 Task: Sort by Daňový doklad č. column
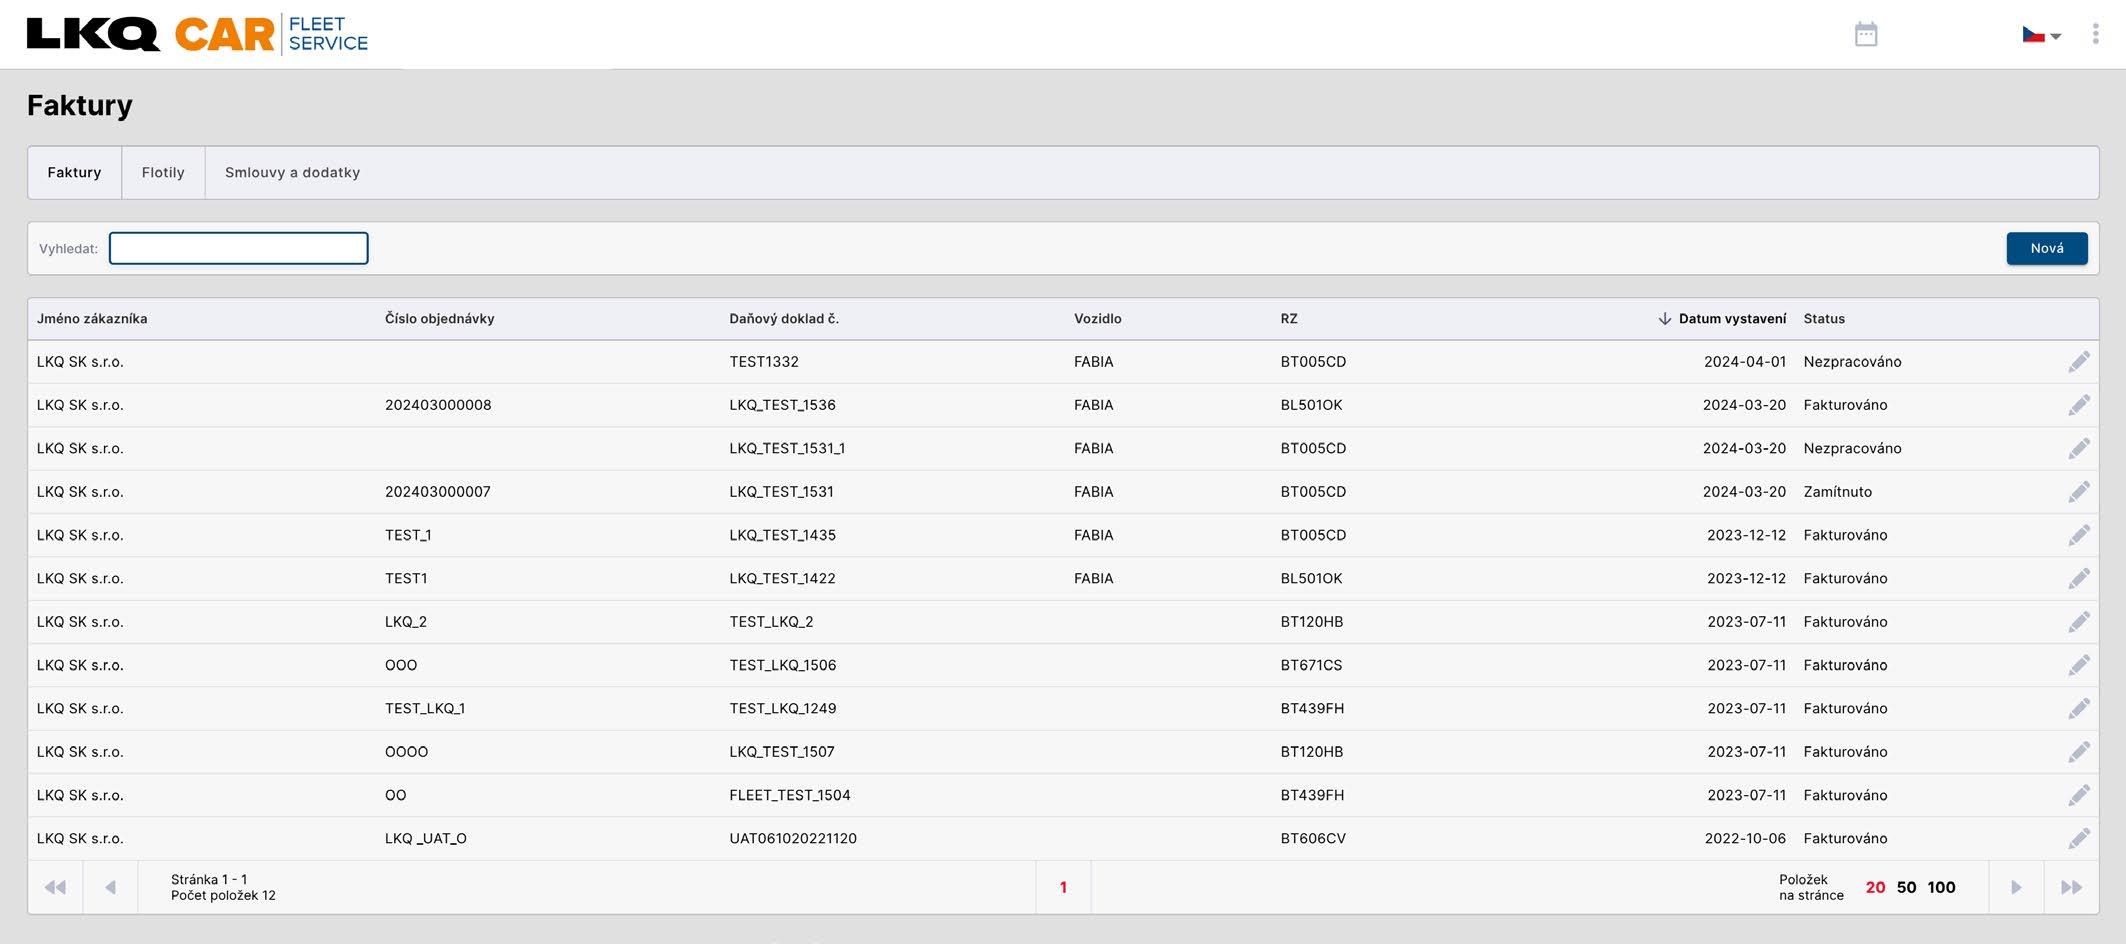pos(784,319)
